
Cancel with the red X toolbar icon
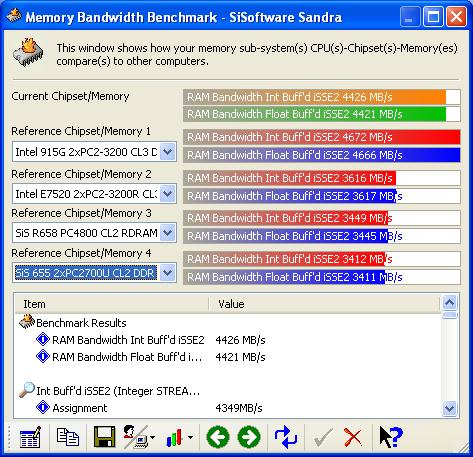tap(353, 437)
